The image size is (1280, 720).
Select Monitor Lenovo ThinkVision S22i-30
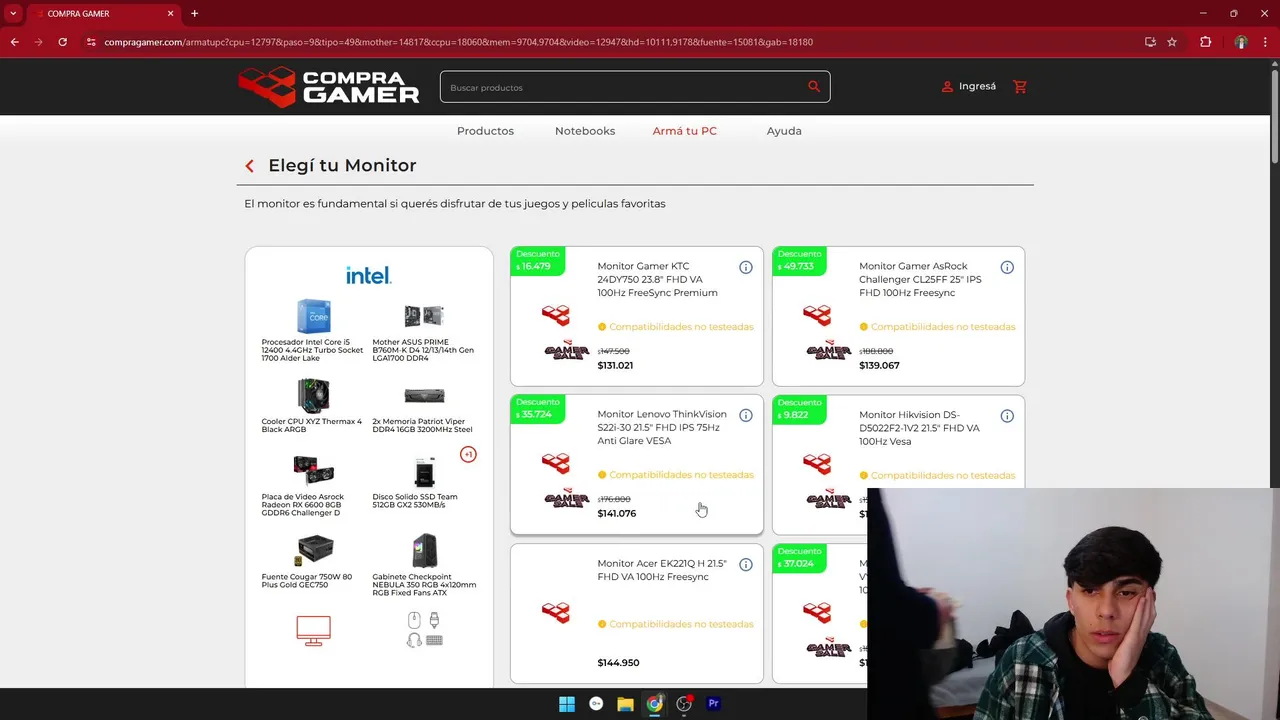pos(662,428)
